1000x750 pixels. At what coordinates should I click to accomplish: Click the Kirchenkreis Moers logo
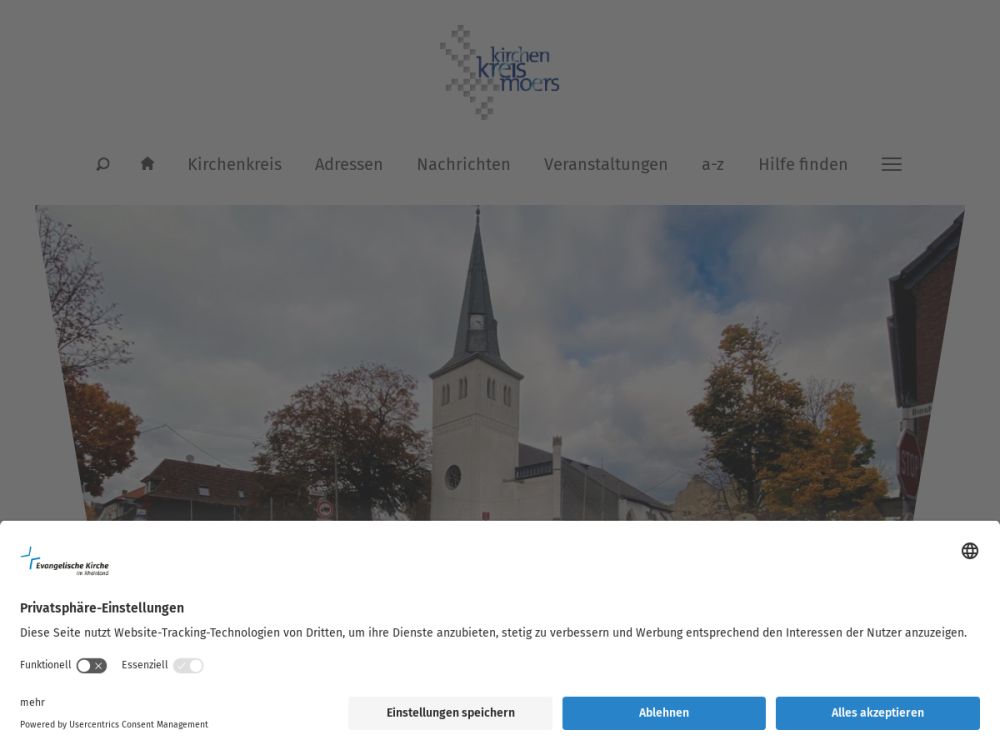point(499,72)
